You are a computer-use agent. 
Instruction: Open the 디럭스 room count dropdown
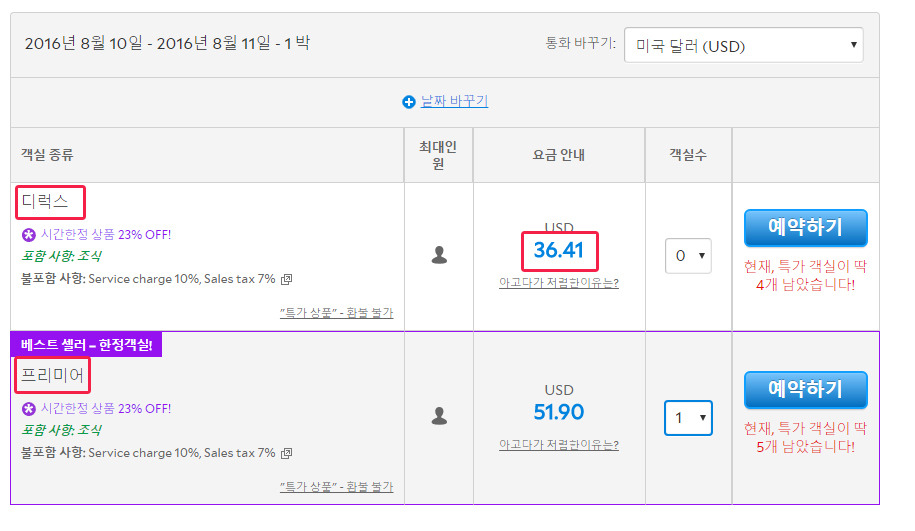click(x=688, y=256)
